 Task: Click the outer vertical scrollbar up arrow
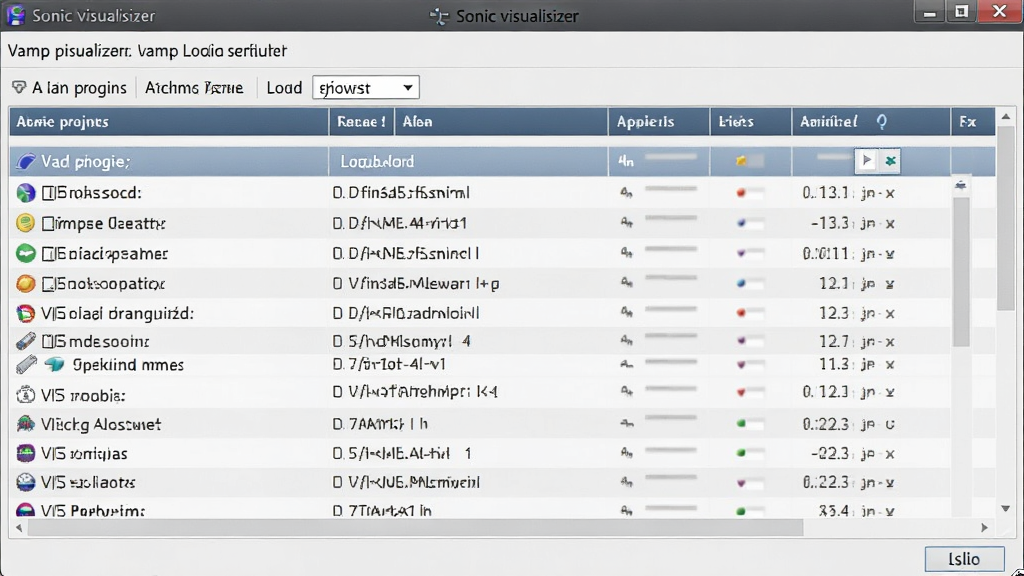pyautogui.click(x=1006, y=117)
